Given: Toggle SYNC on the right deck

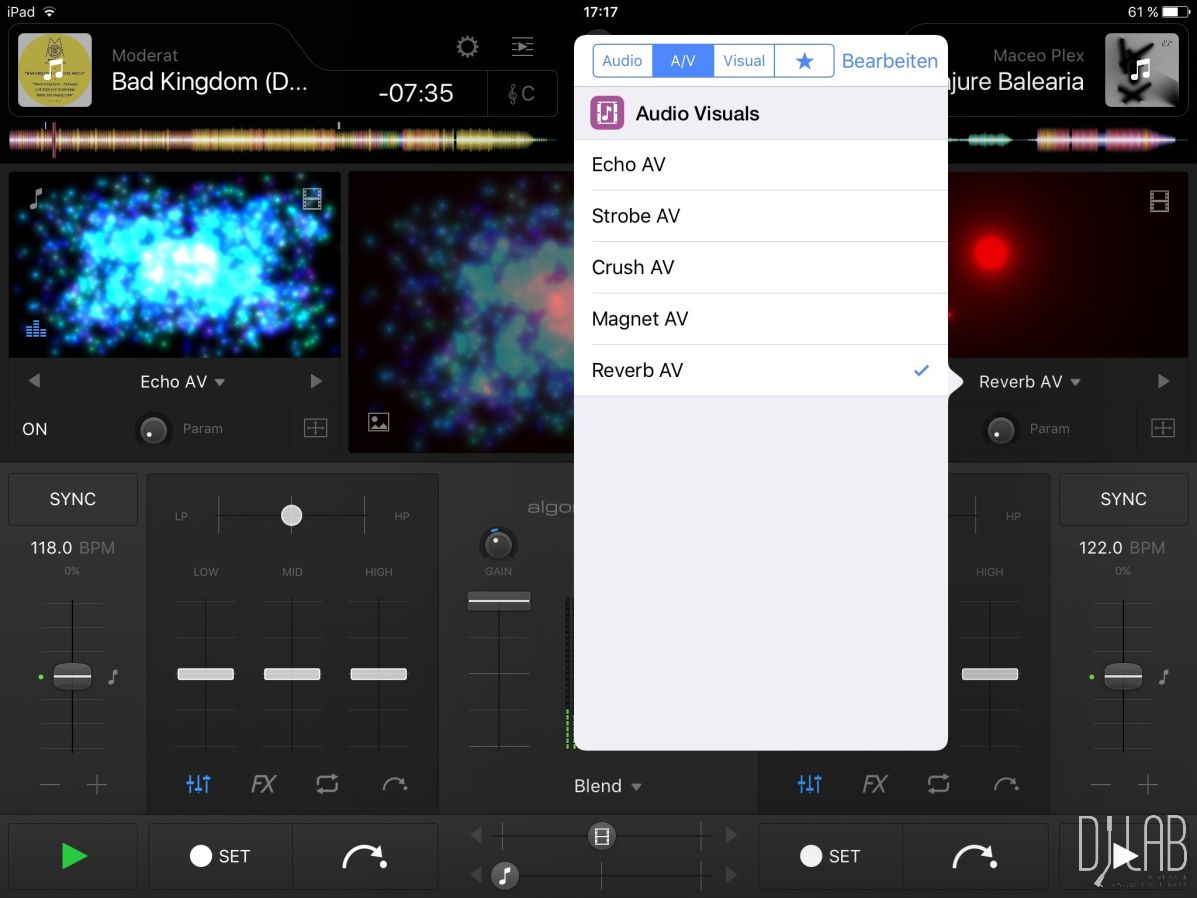Looking at the screenshot, I should tap(1123, 499).
